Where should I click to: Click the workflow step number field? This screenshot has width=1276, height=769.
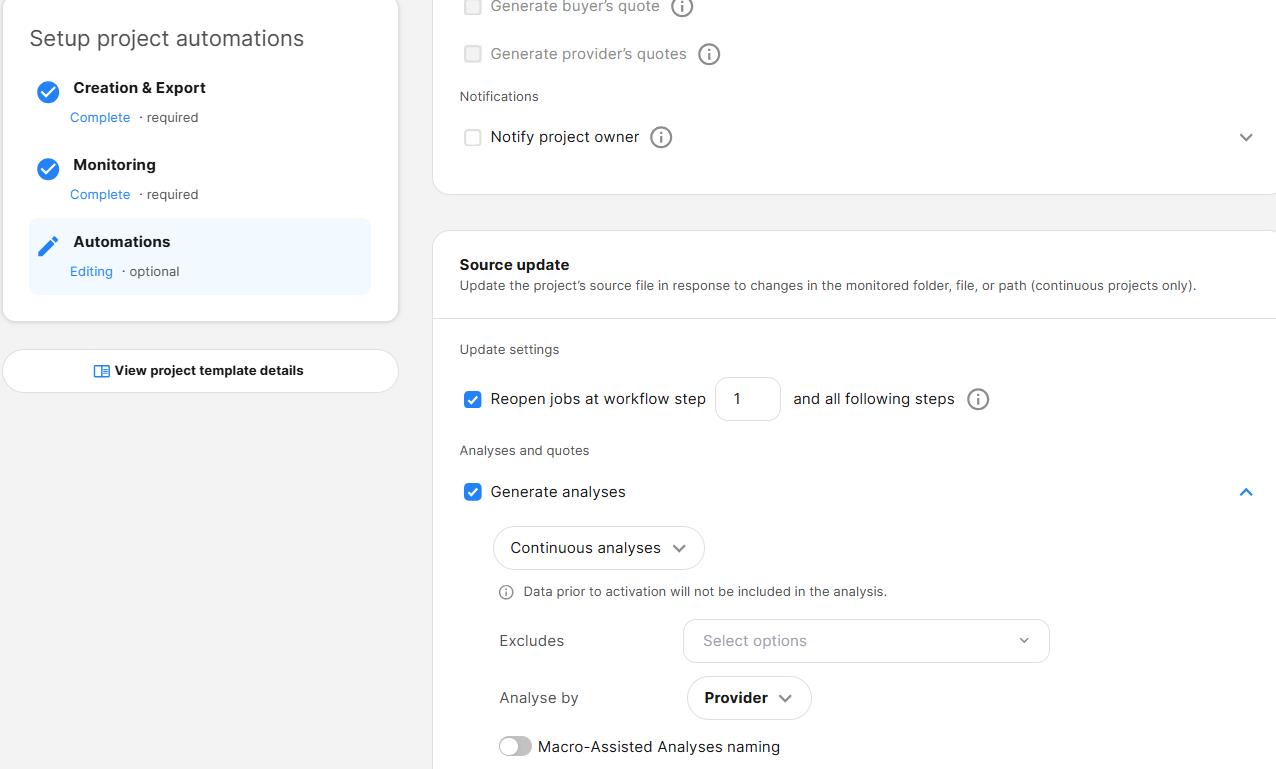point(748,399)
